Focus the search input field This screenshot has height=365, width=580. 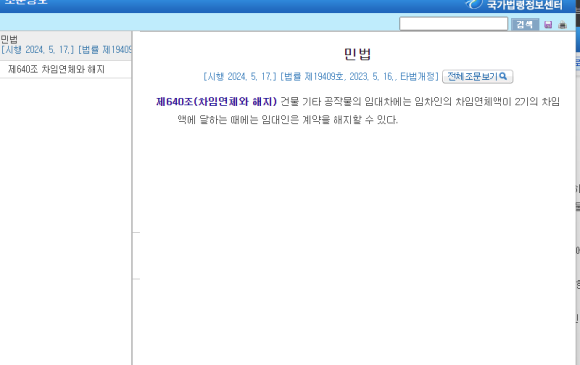point(453,24)
